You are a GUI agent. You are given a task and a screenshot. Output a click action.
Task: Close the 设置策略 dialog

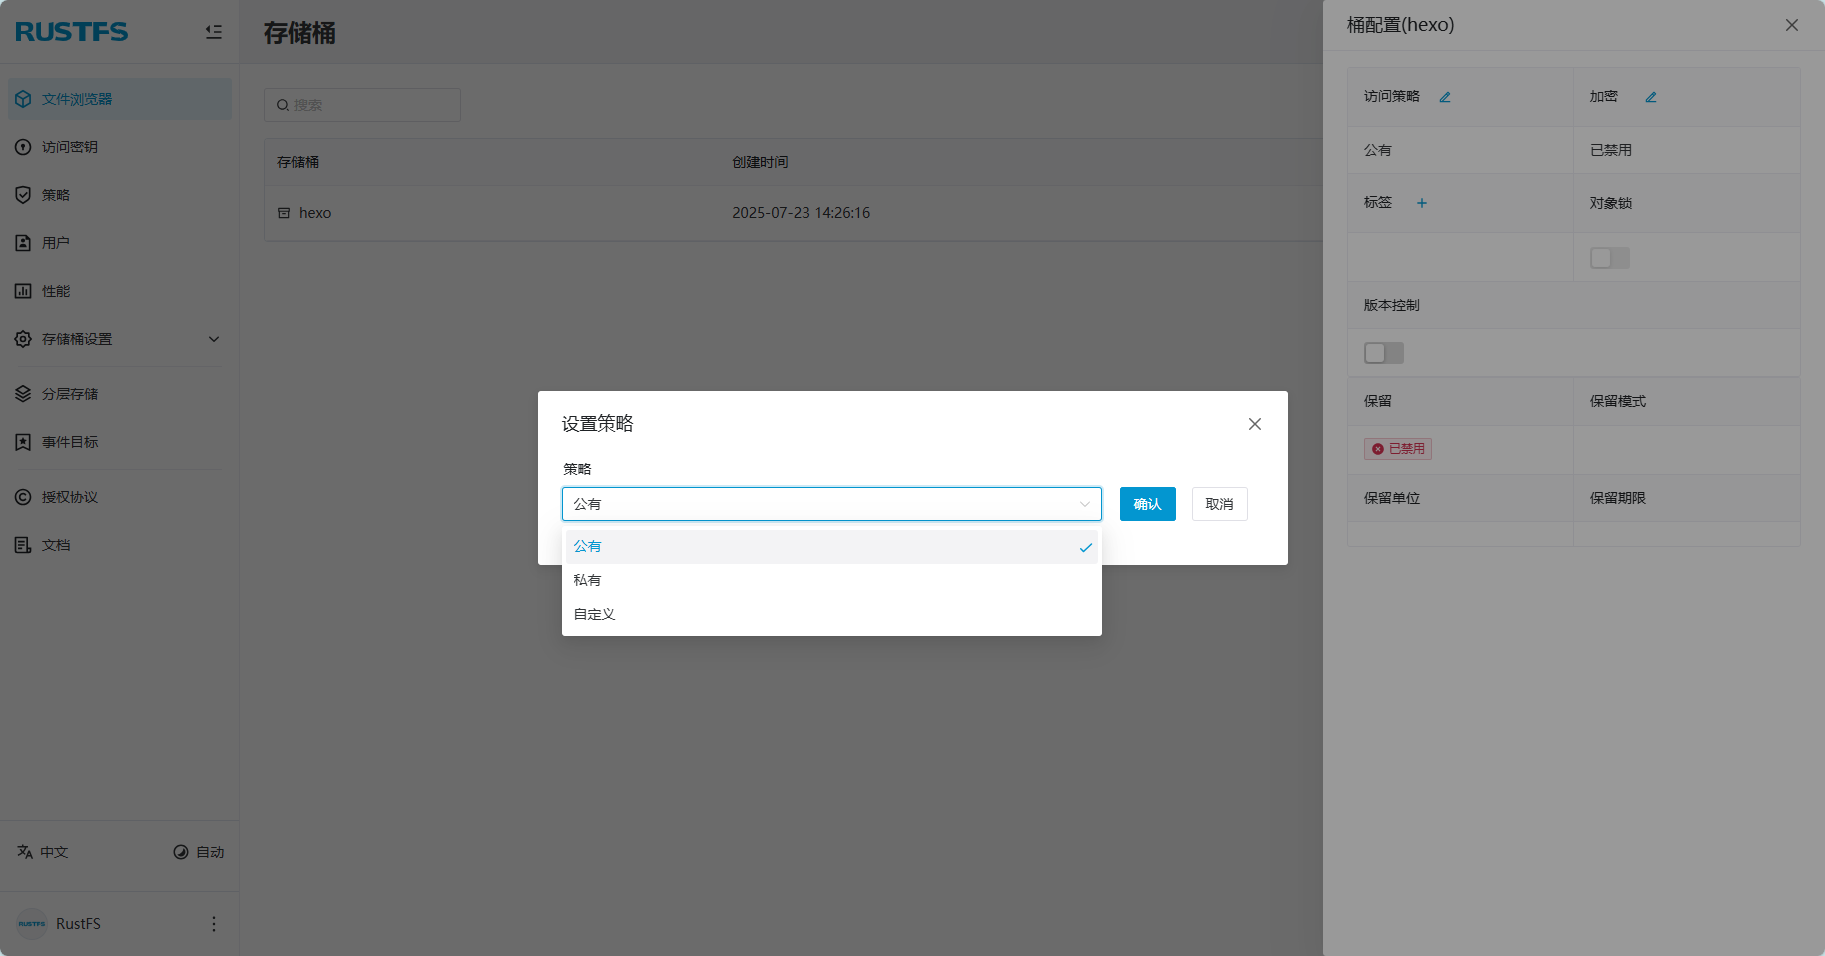point(1254,424)
